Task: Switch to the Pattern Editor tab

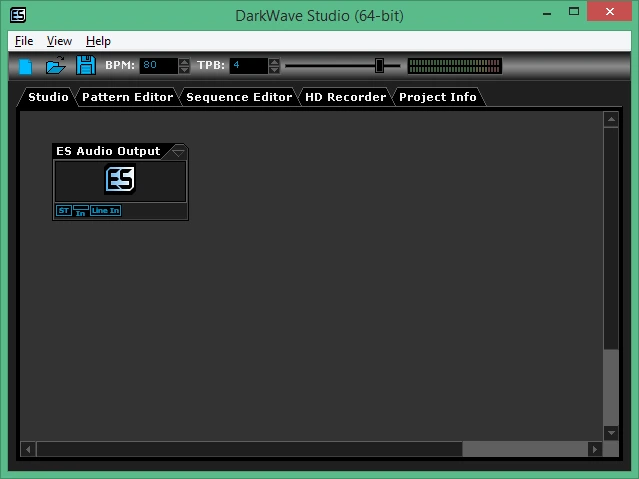Action: 128,97
